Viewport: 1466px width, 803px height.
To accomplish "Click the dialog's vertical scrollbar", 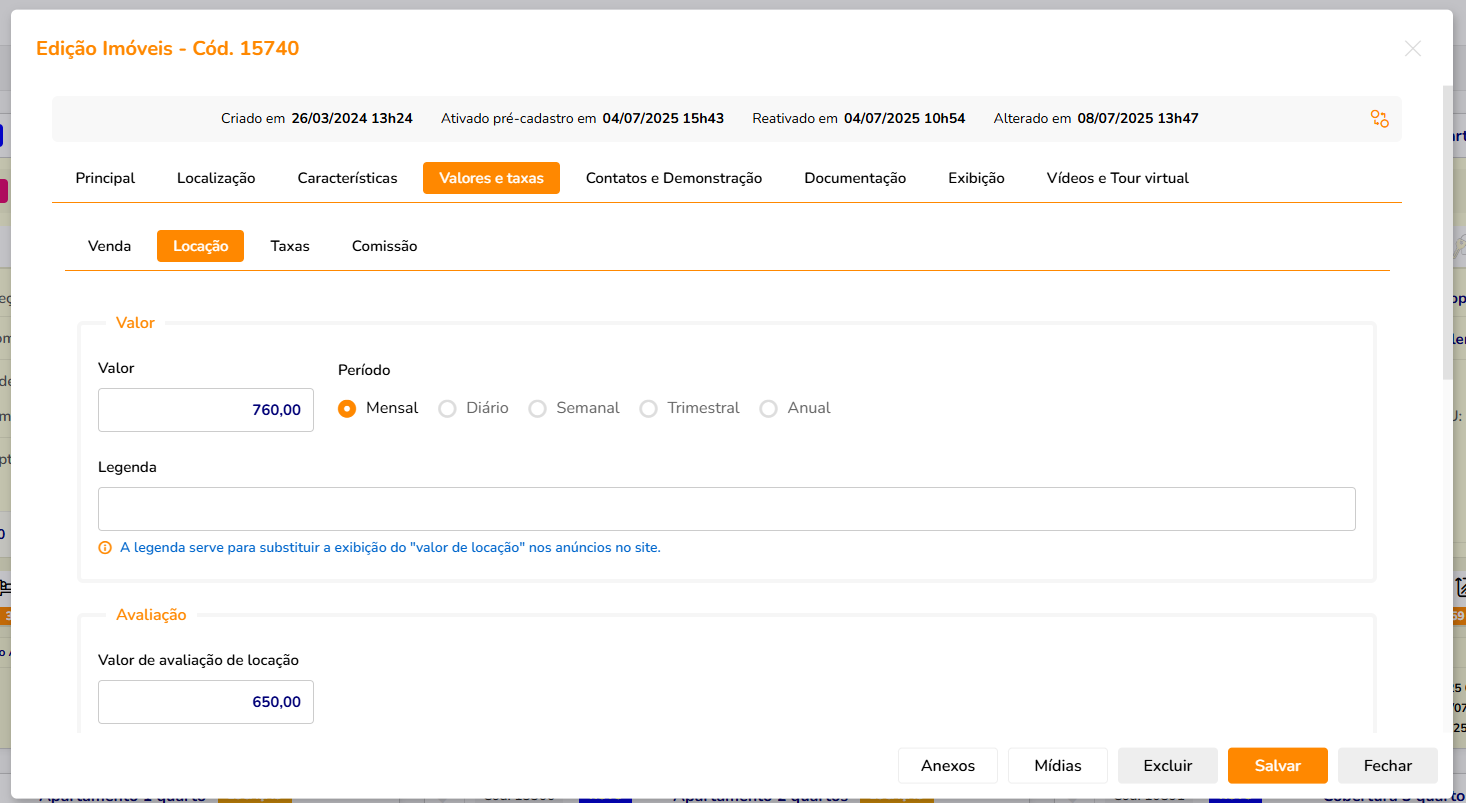I will tap(1447, 230).
